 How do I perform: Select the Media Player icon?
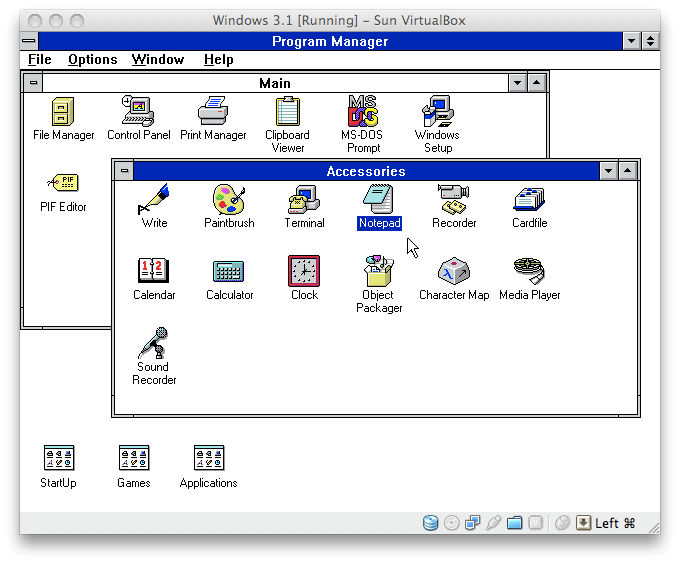pos(529,271)
